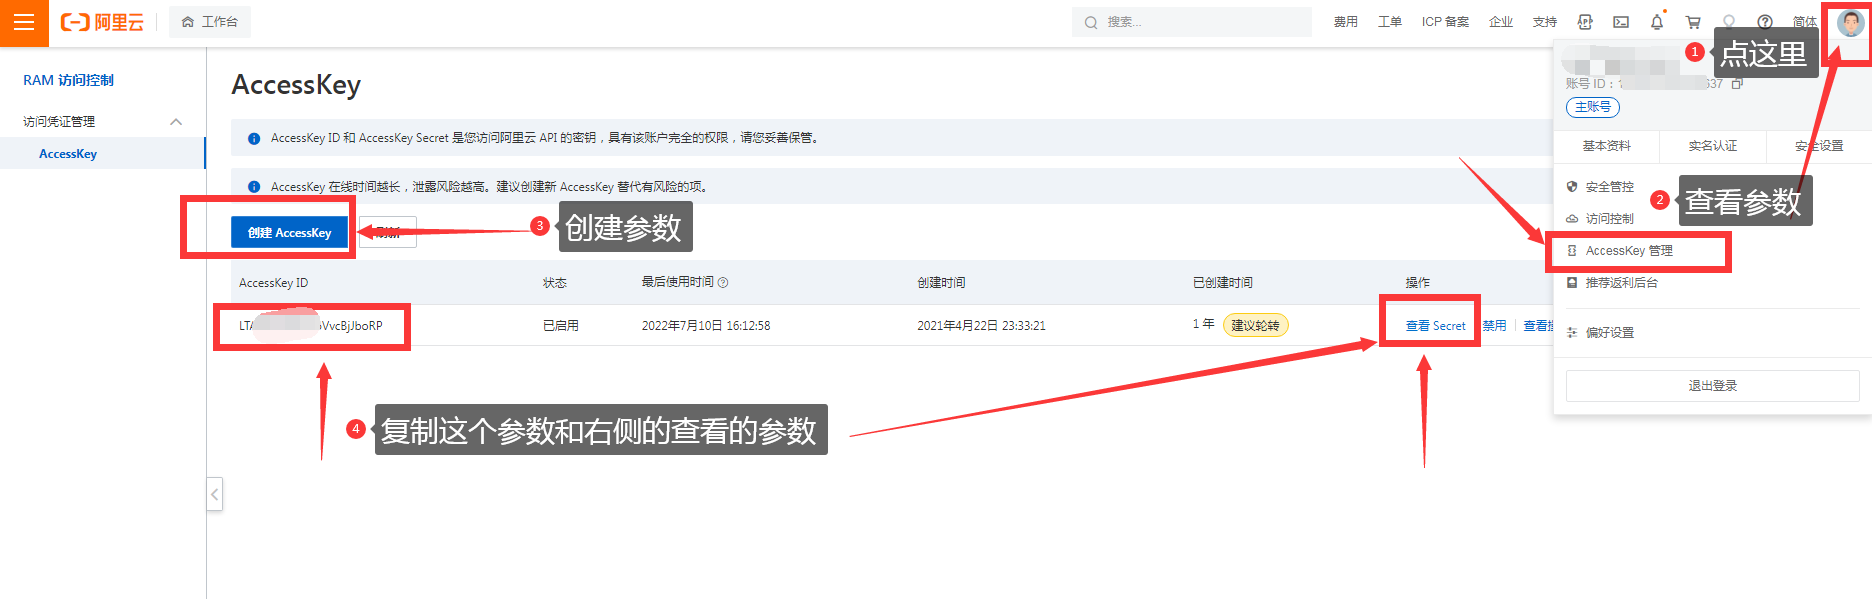Screen dimensions: 1872x599
Task: Click the 搜索 search input field
Action: click(1192, 22)
